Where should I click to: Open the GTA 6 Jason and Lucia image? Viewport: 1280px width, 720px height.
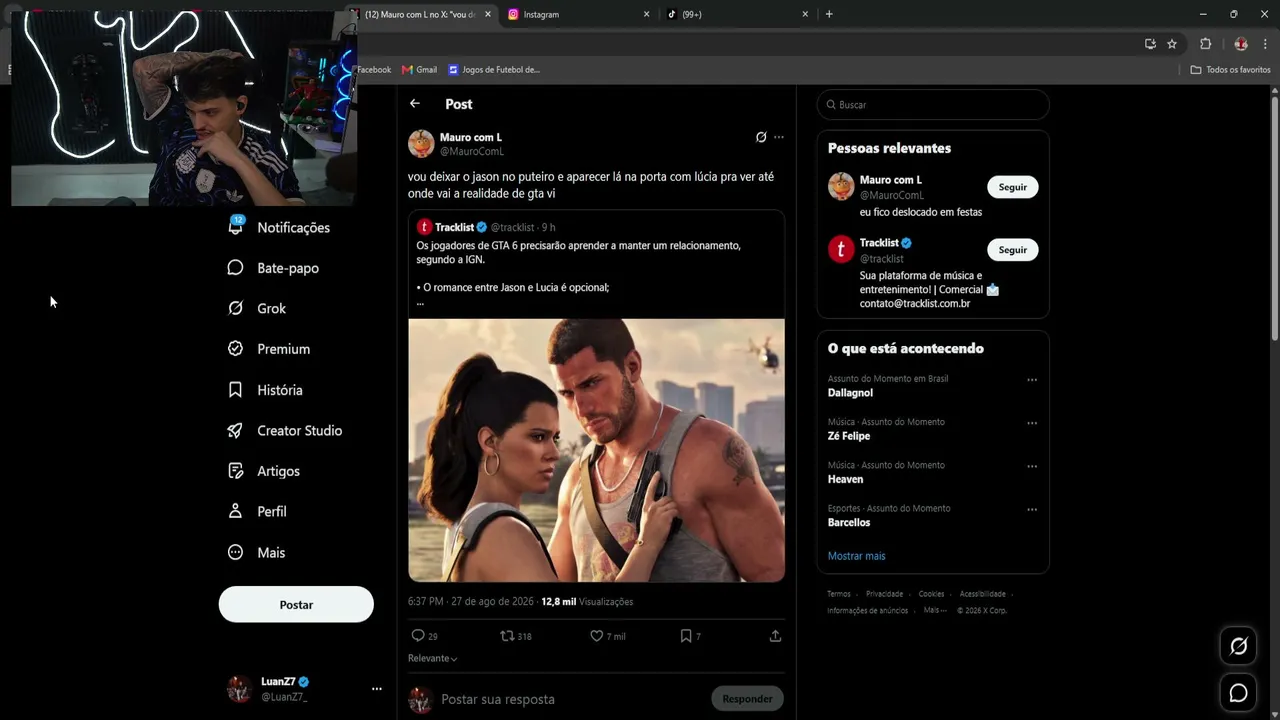point(596,450)
